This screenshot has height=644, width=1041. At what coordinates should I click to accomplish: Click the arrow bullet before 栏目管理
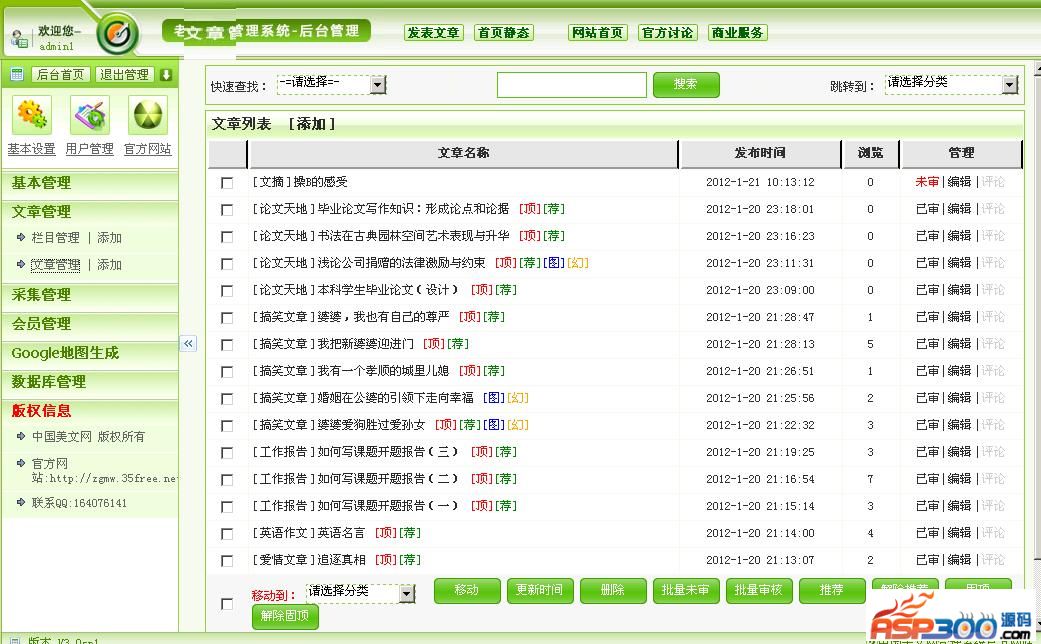[21, 237]
